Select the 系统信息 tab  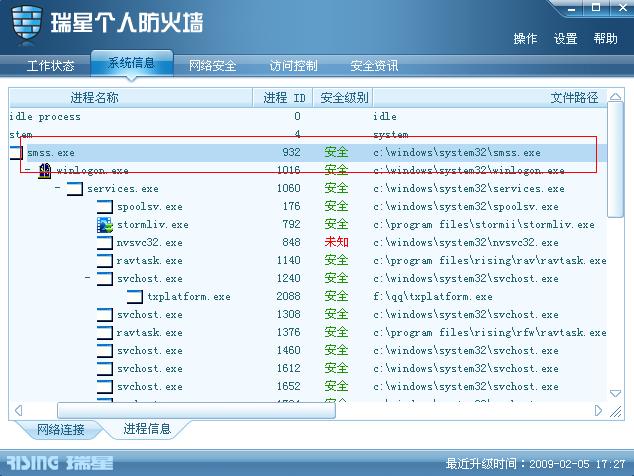(x=132, y=63)
